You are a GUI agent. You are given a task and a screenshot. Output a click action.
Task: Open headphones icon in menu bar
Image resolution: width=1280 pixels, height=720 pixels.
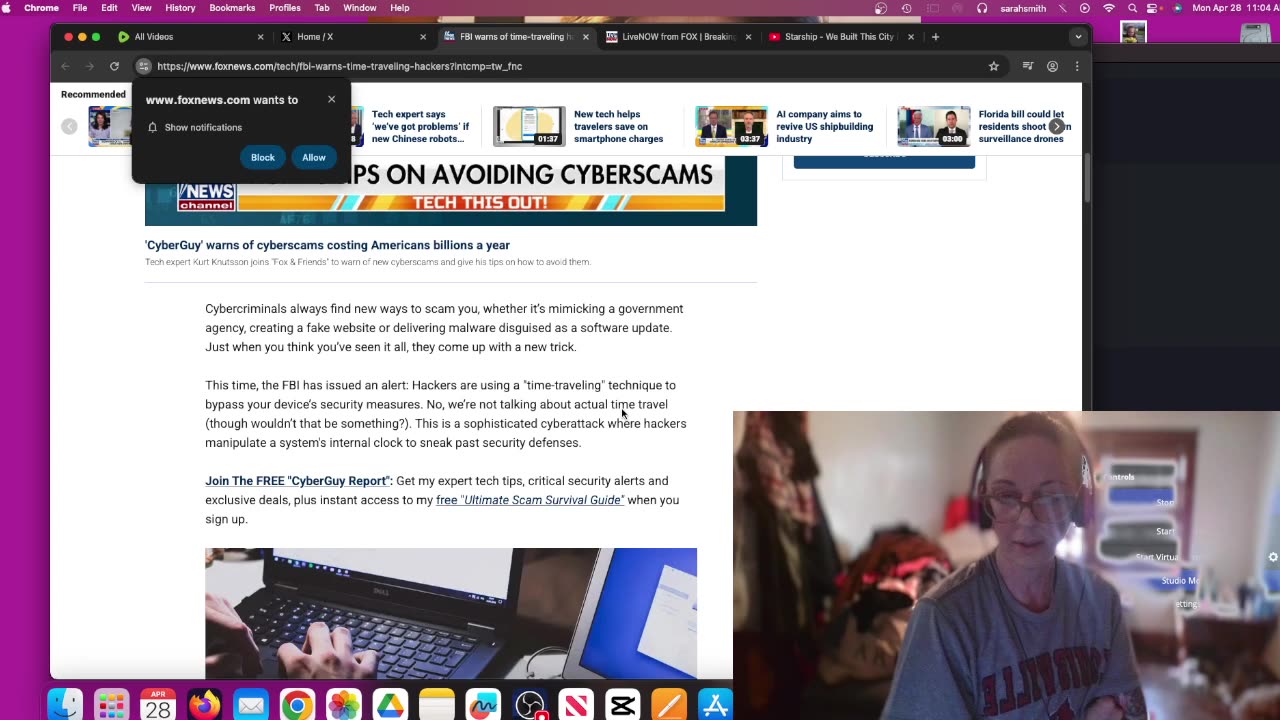(982, 8)
